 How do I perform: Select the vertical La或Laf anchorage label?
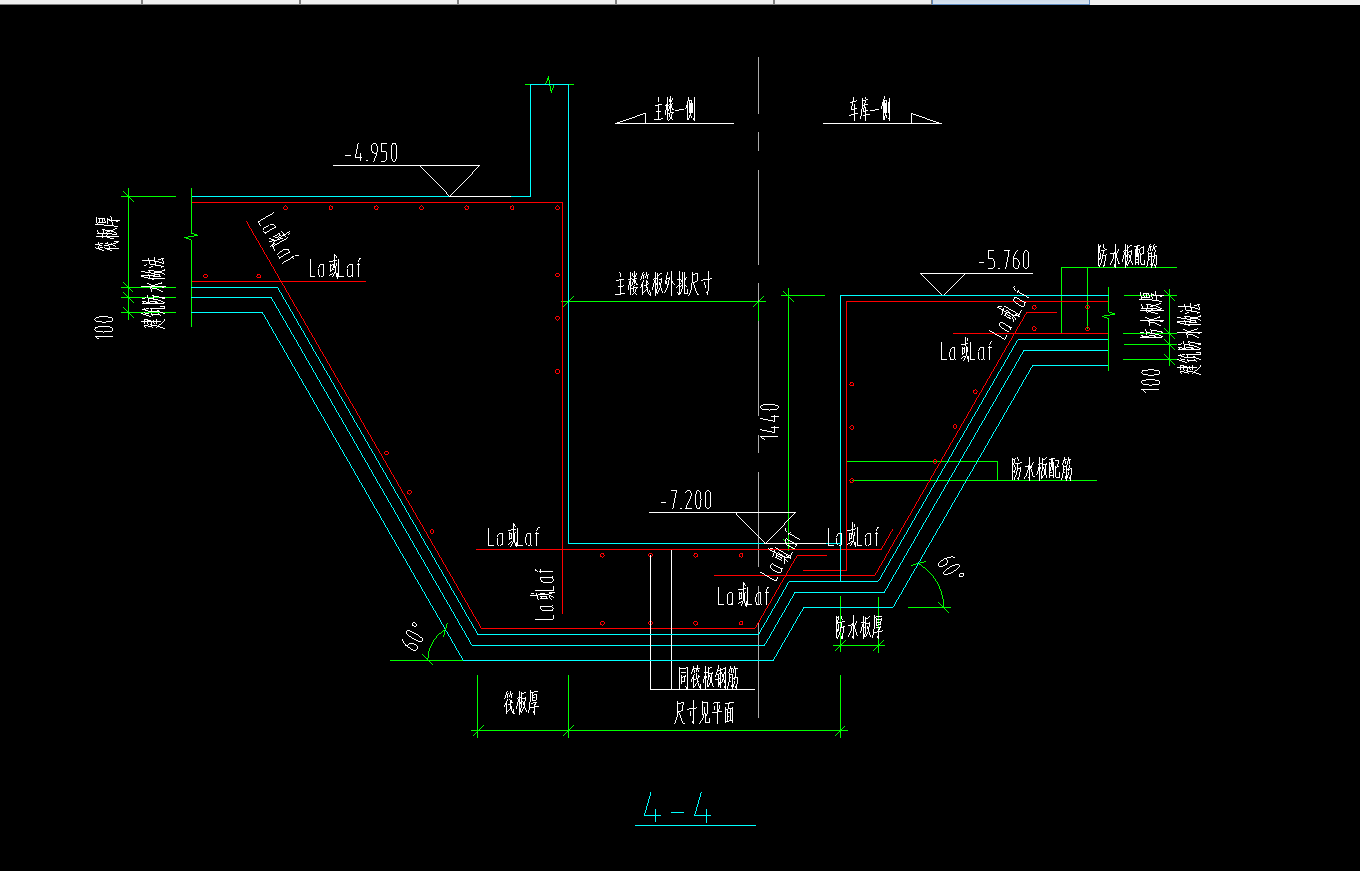pos(546,594)
